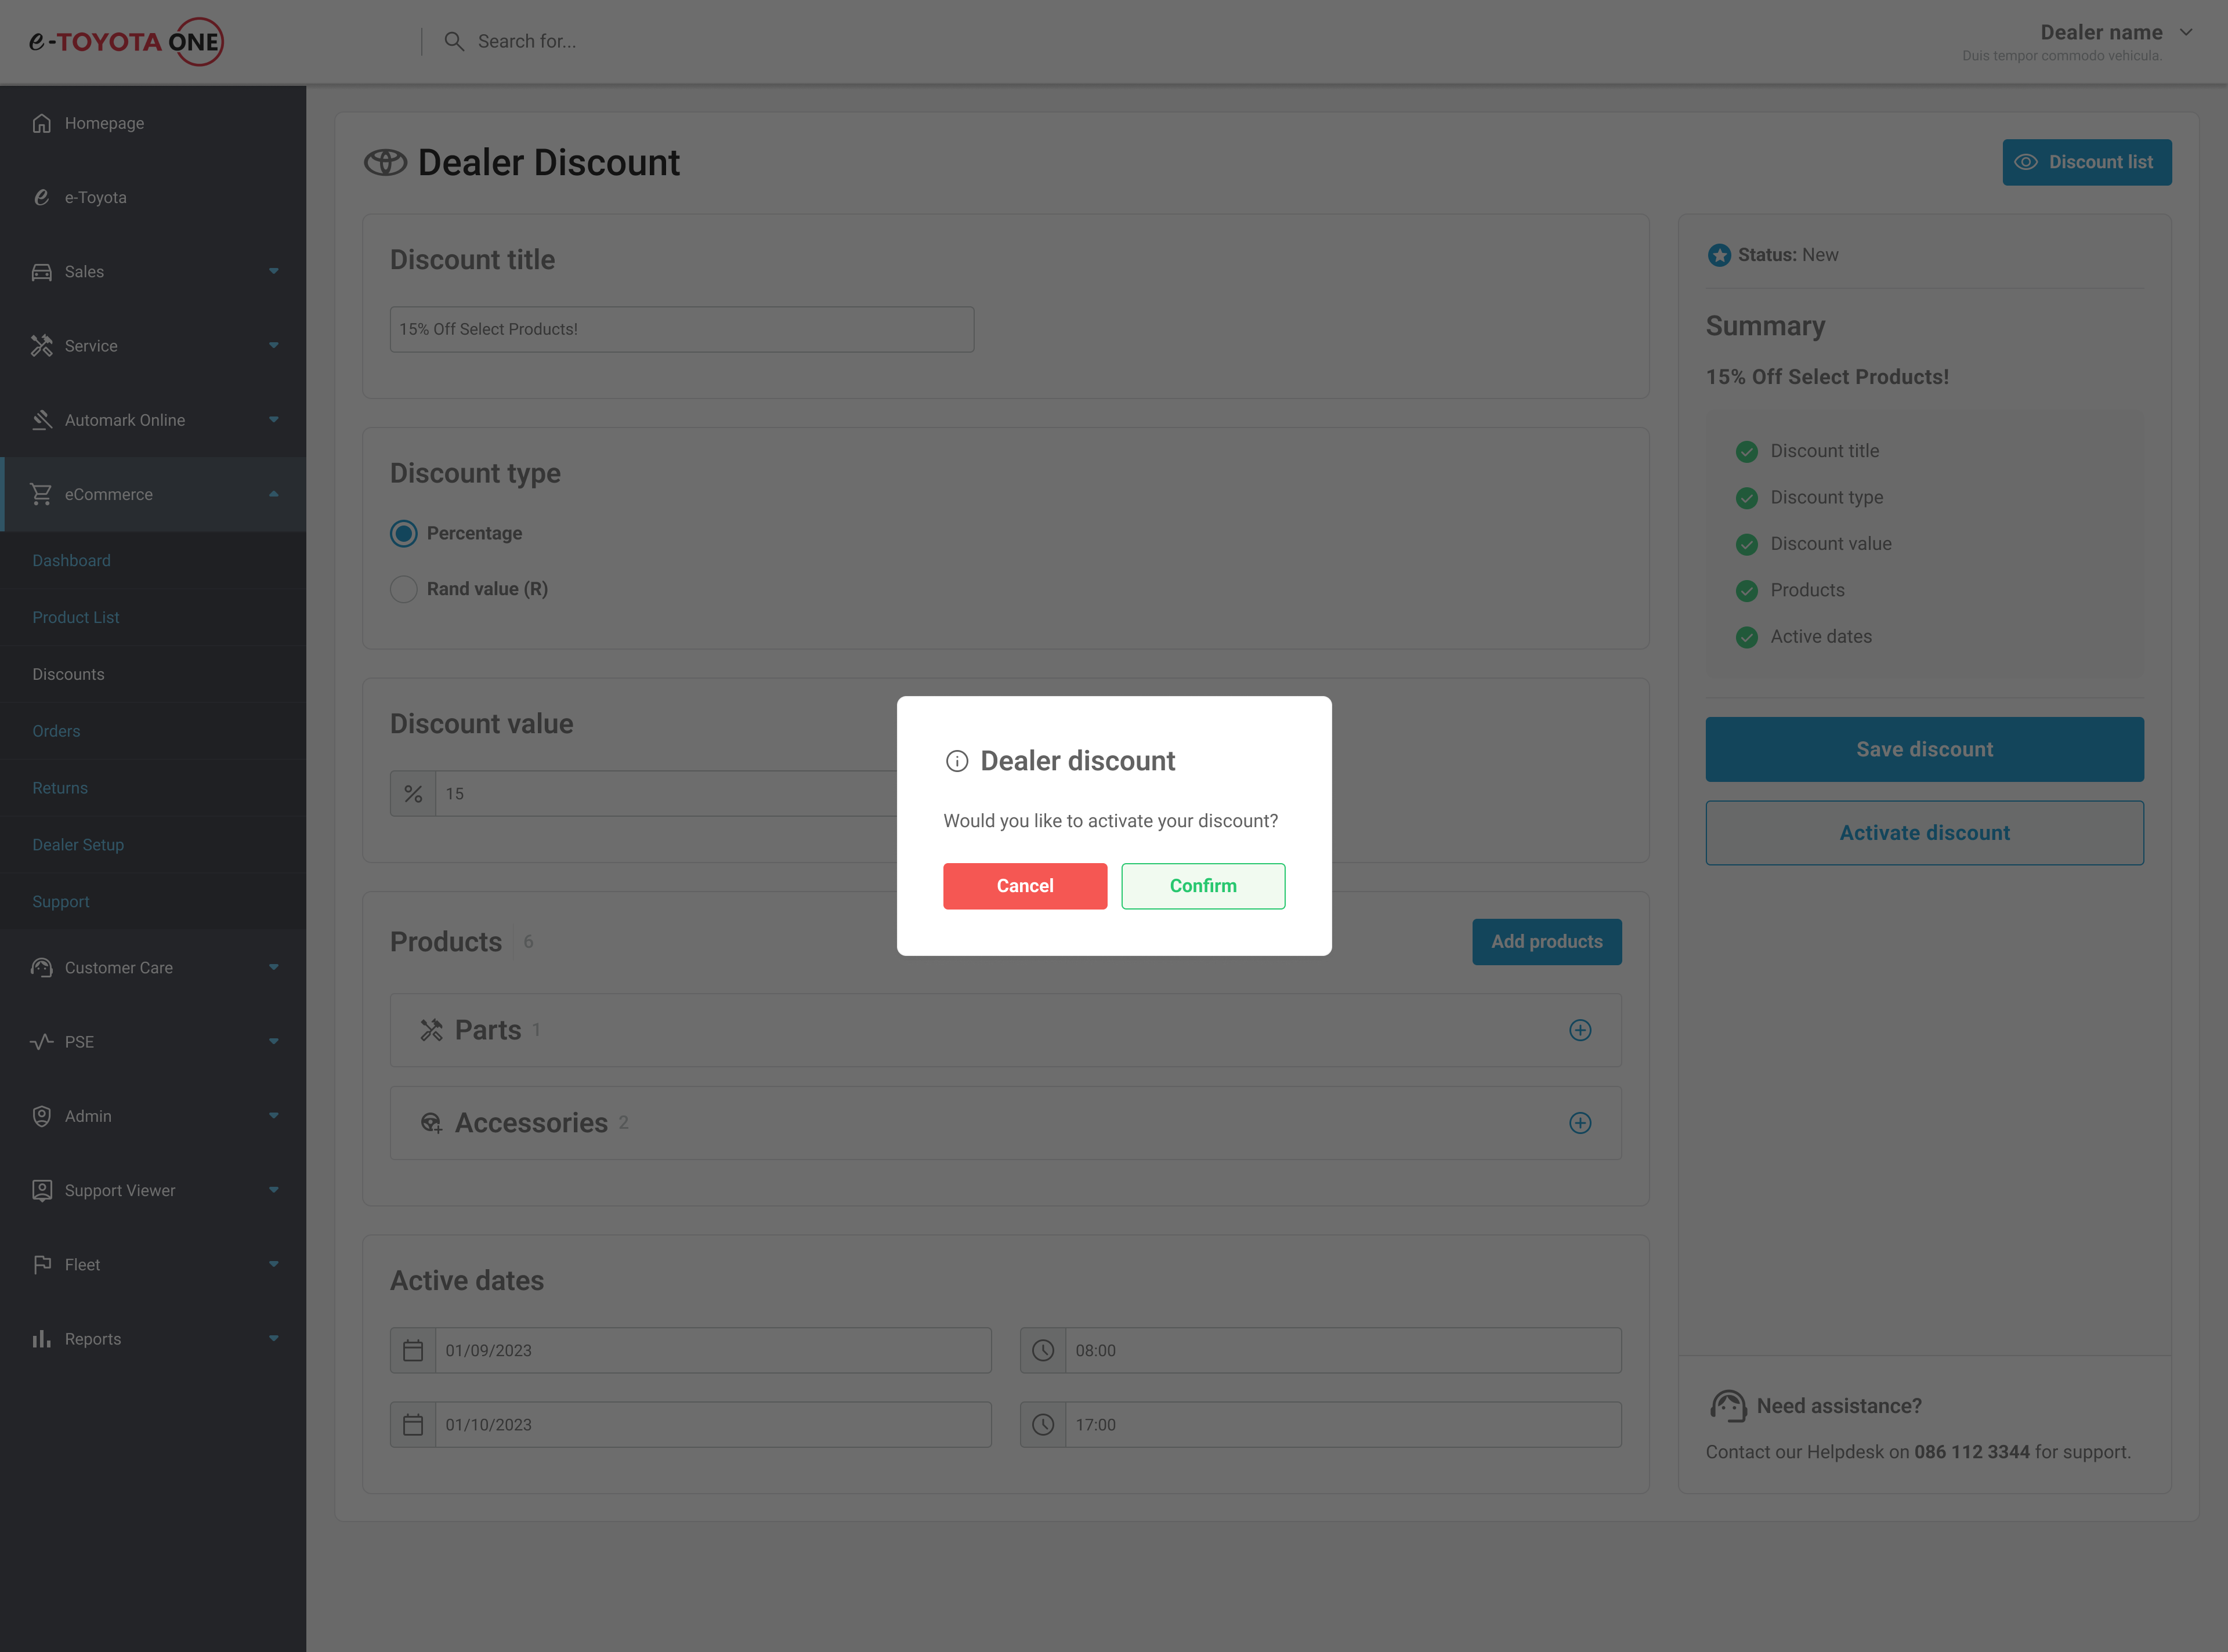Click the Homepage house icon
Image resolution: width=2228 pixels, height=1652 pixels.
pyautogui.click(x=41, y=123)
